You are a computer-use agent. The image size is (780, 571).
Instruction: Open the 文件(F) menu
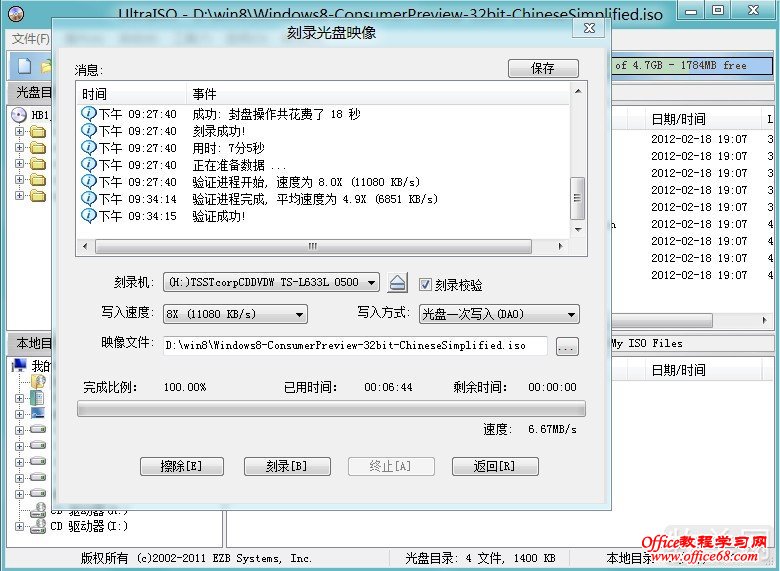click(30, 39)
